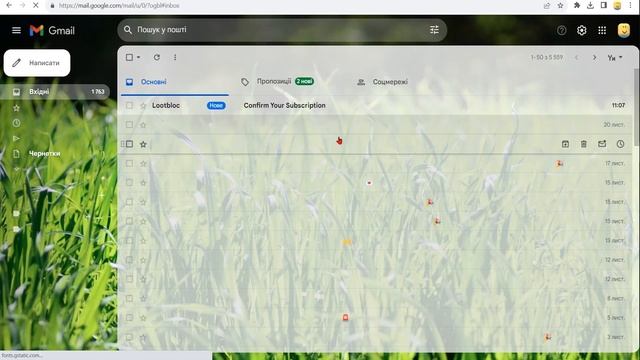Open Snoozed folder clock icon
Image resolution: width=640 pixels, height=360 pixels.
click(16, 123)
